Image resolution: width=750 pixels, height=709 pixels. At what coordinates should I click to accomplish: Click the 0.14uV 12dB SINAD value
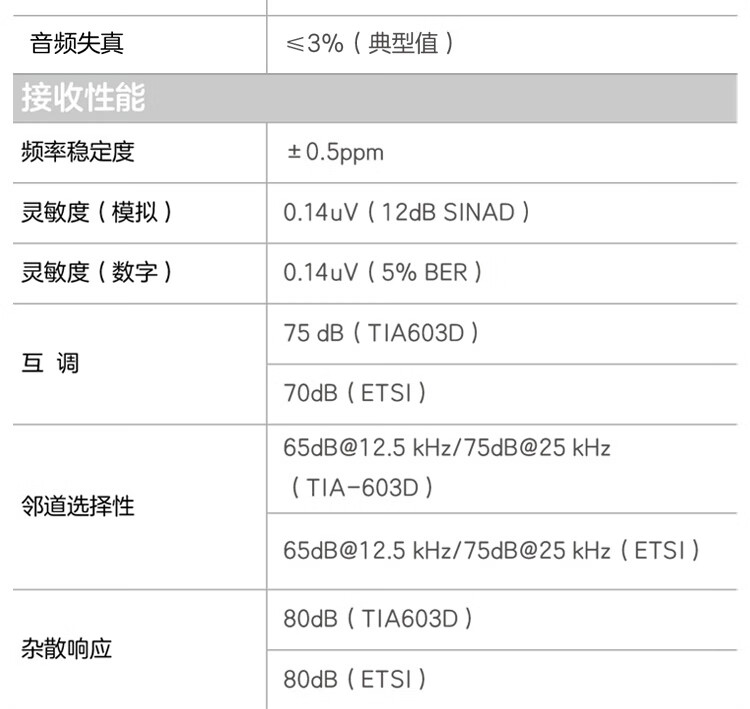[406, 212]
